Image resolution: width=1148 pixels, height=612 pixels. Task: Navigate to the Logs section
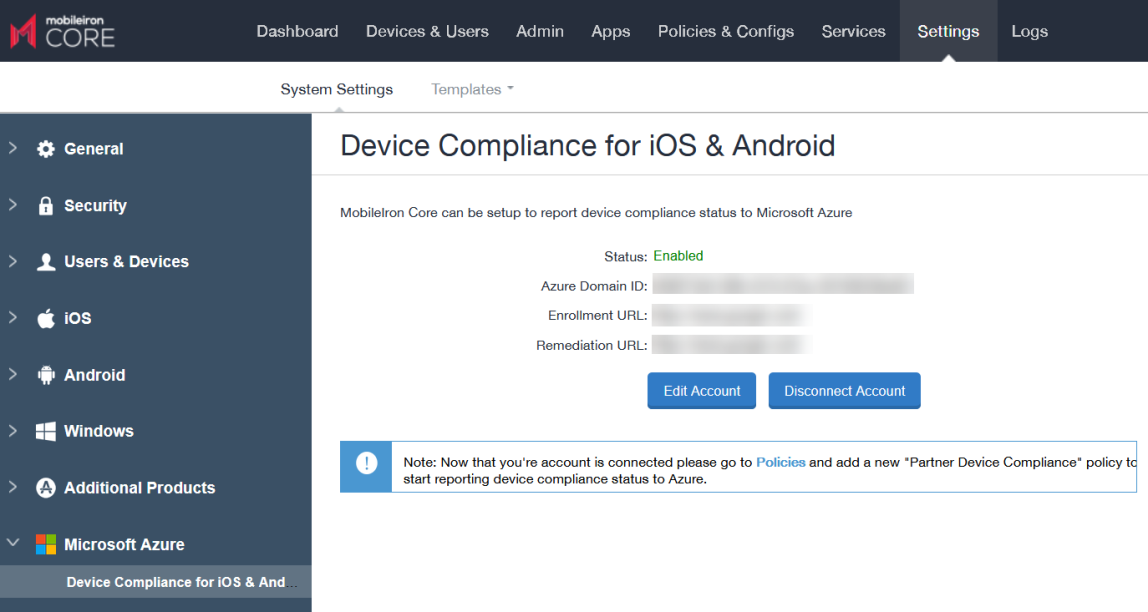point(1029,31)
